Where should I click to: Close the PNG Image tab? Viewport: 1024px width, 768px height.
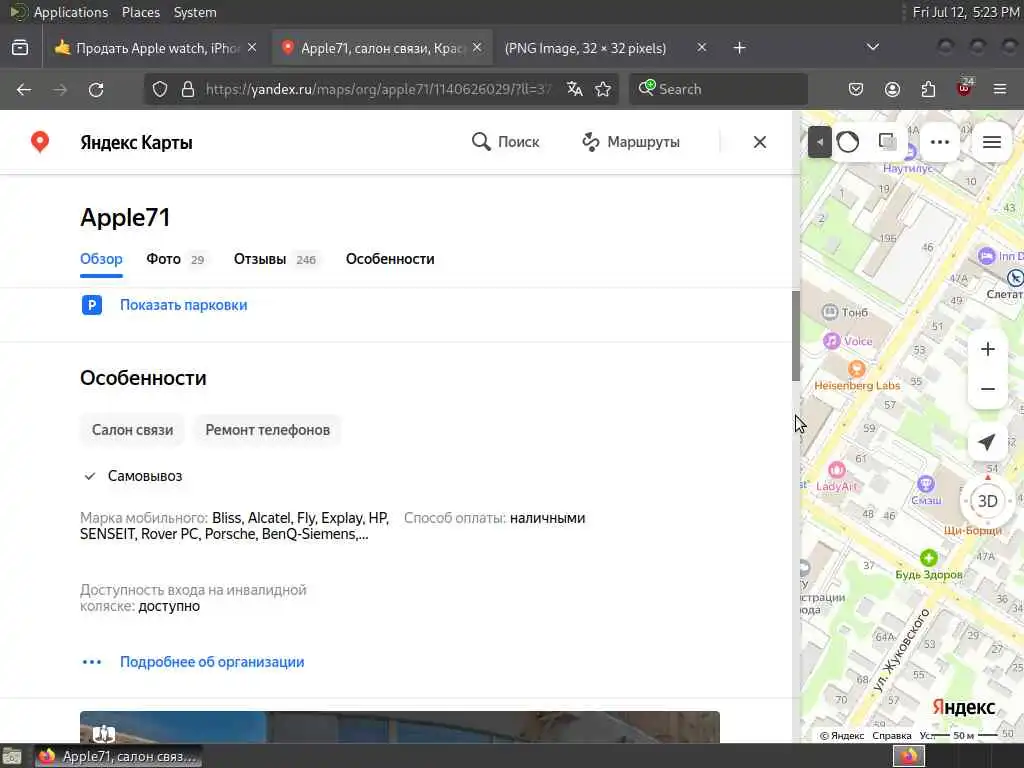(x=701, y=48)
